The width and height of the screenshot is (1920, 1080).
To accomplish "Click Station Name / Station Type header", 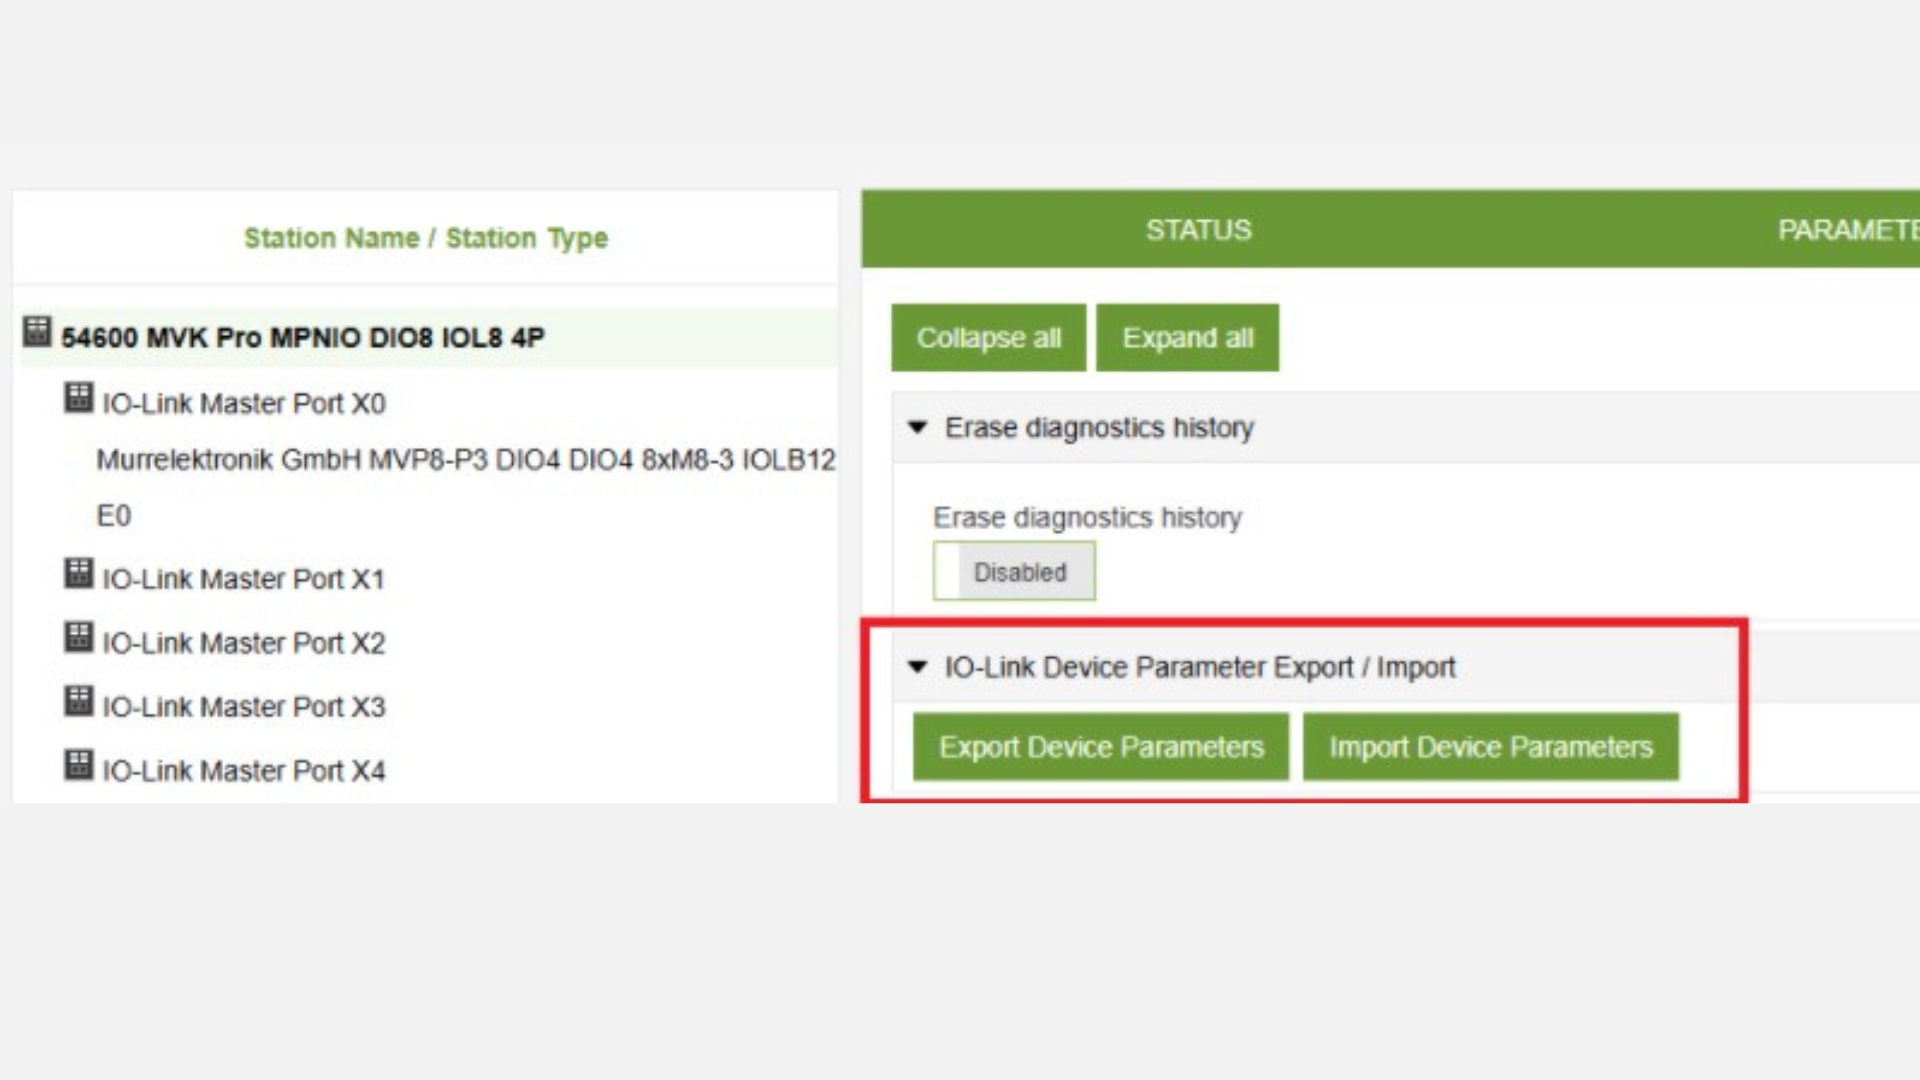I will coord(425,238).
